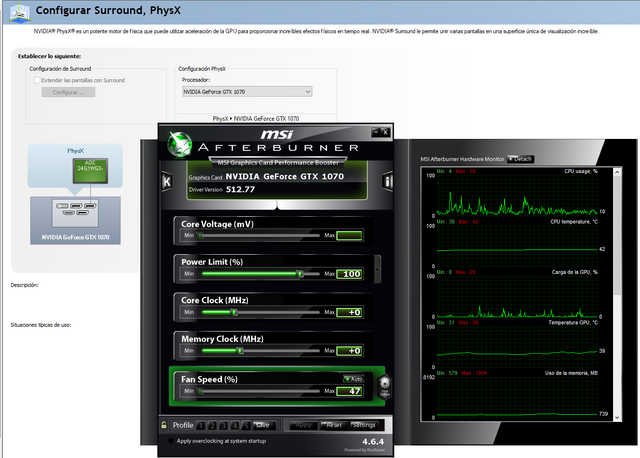640x458 pixels.
Task: Check Extender las pantallas con Surround
Action: click(38, 80)
